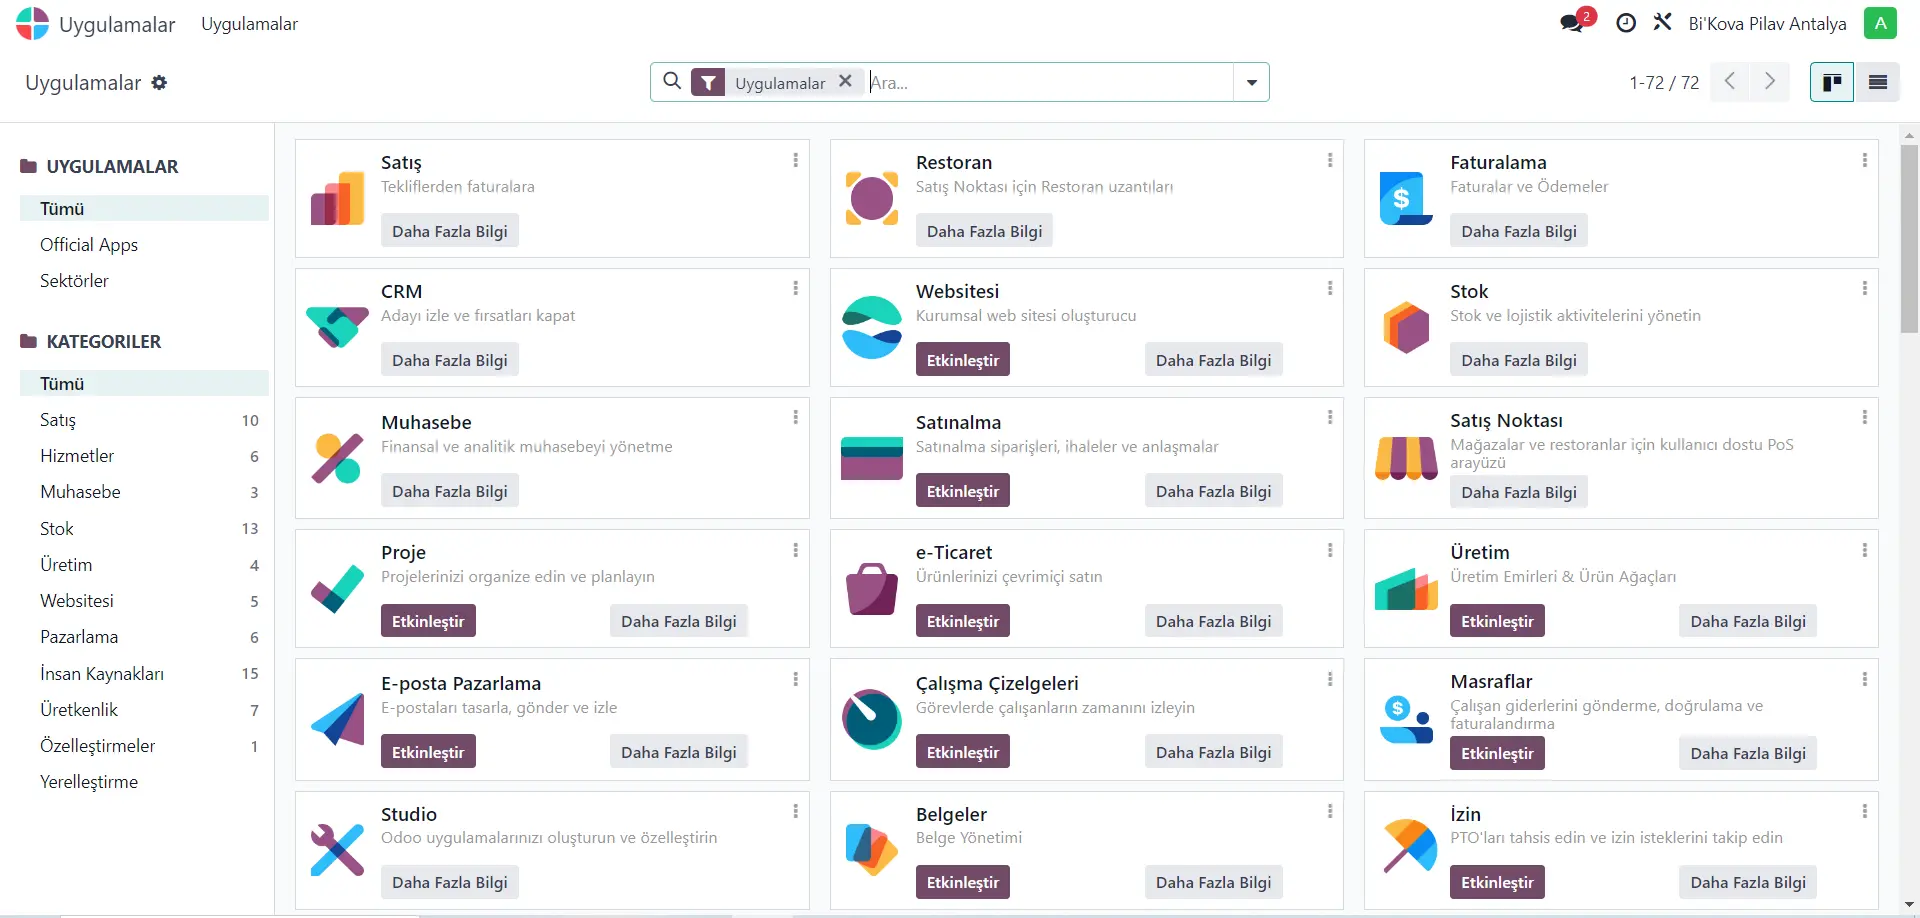Switch to Kanban view
Screen dimensions: 1920x918
click(1832, 82)
